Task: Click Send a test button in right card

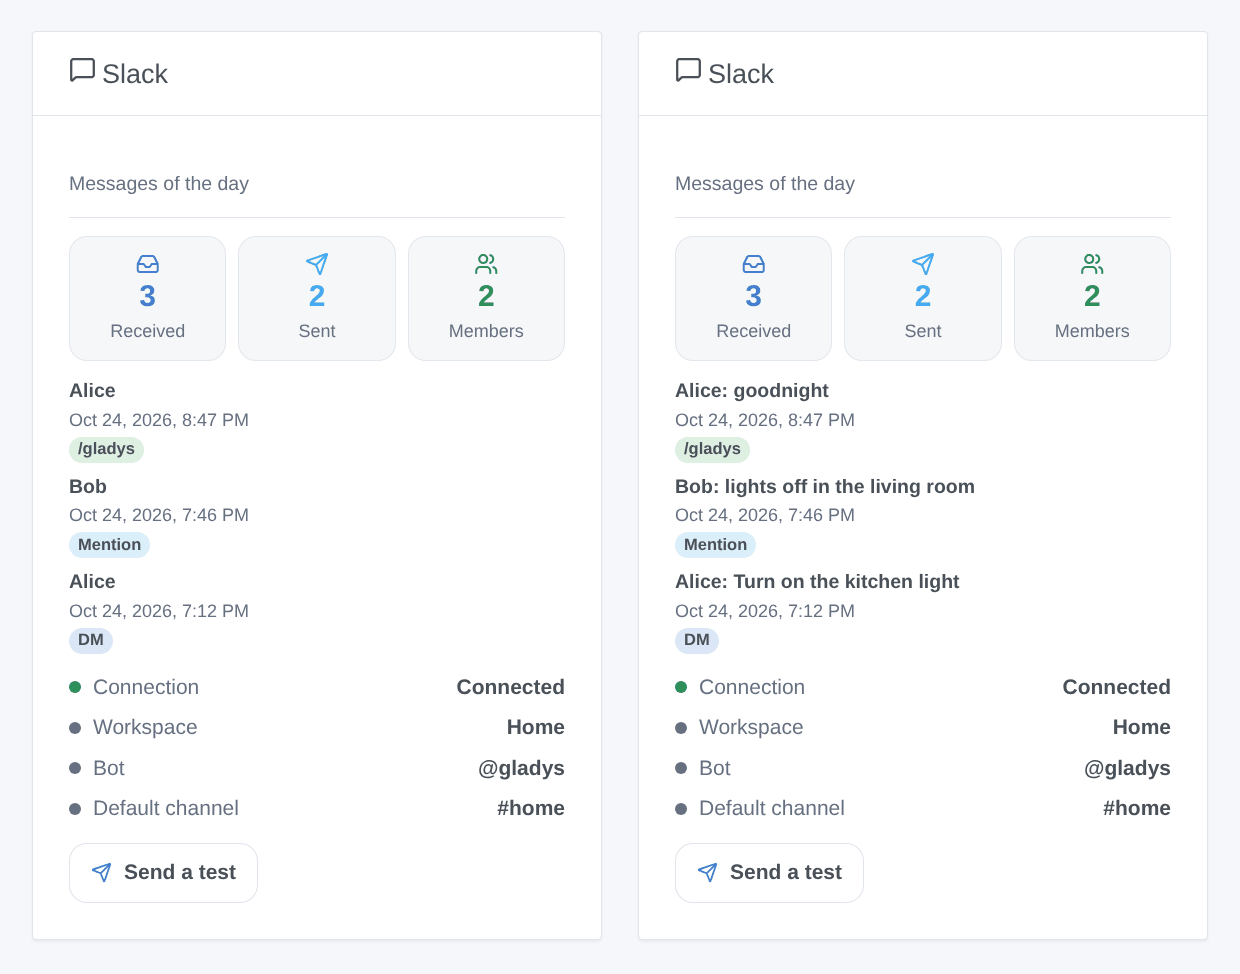Action: tap(769, 873)
